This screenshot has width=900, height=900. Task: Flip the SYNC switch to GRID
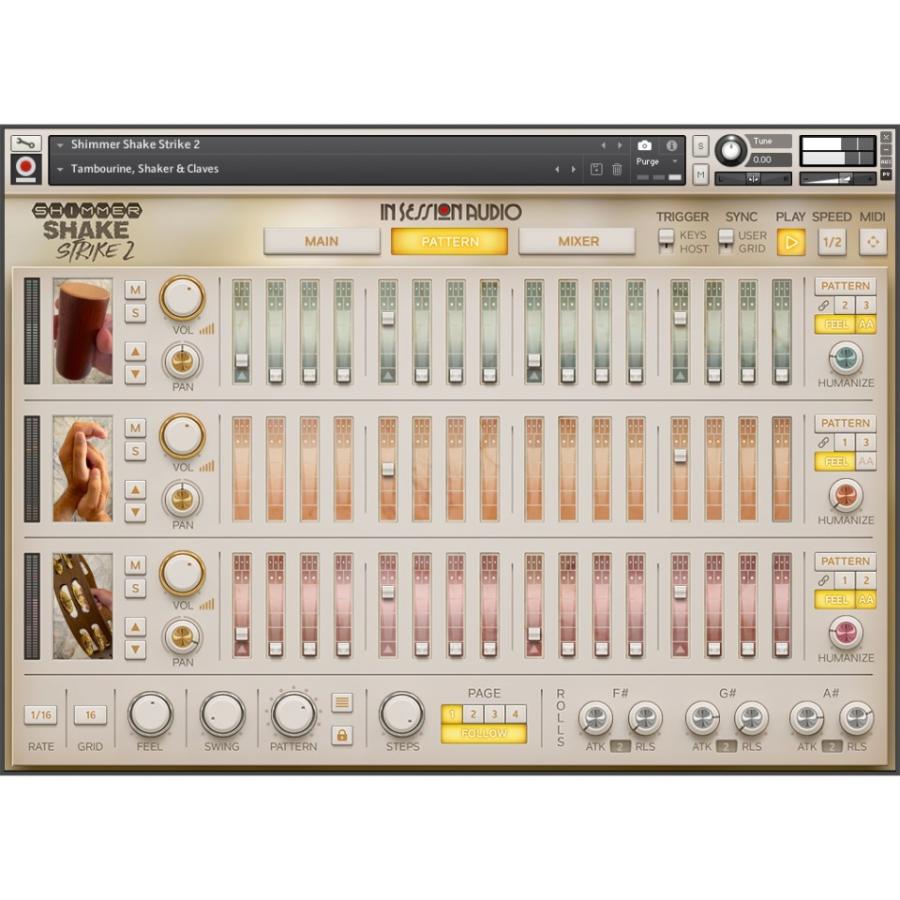pyautogui.click(x=727, y=248)
